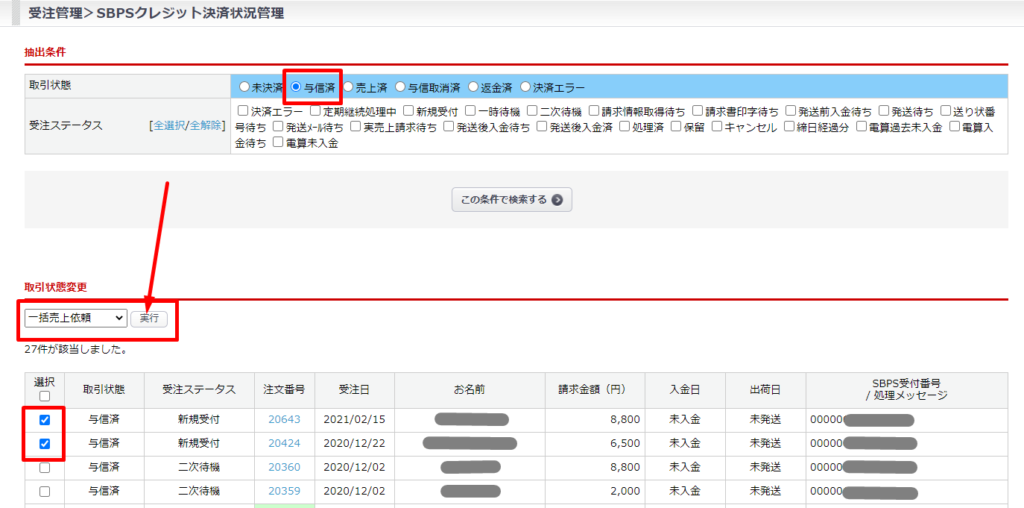Click the 全選択 link
The width and height of the screenshot is (1024, 508).
167,126
